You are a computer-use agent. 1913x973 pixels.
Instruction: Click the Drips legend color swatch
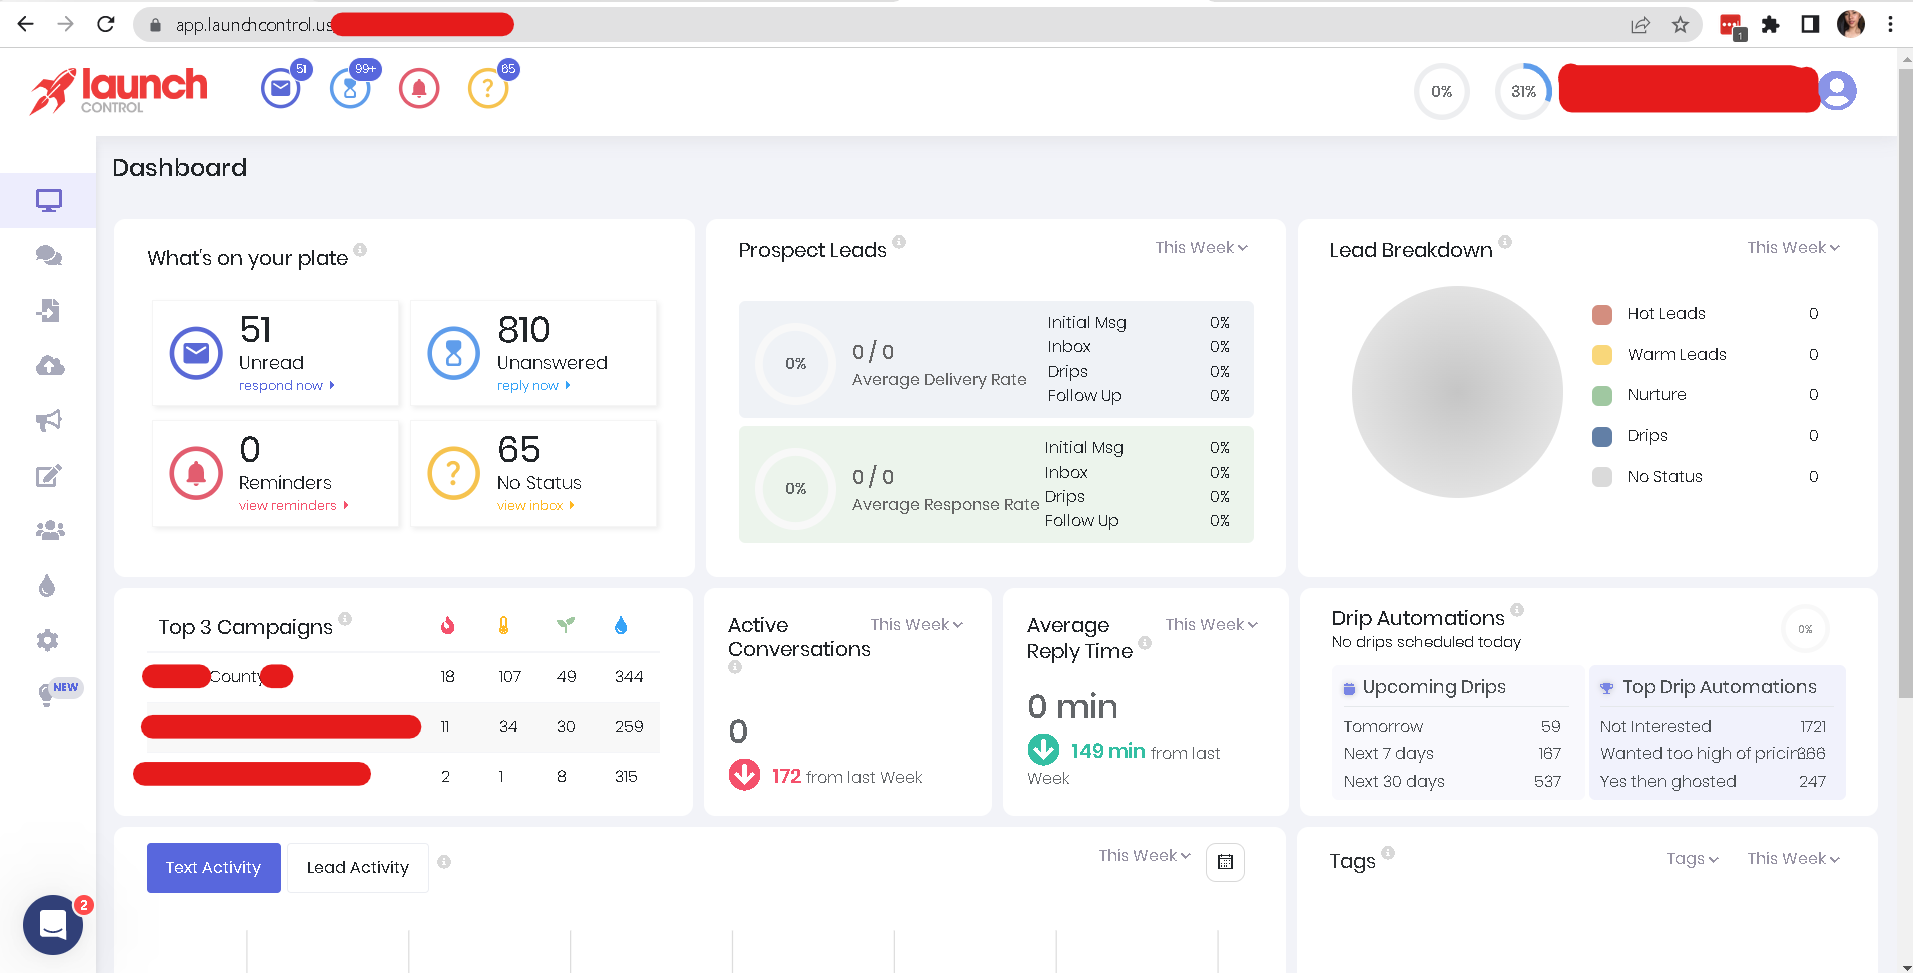pyautogui.click(x=1602, y=437)
